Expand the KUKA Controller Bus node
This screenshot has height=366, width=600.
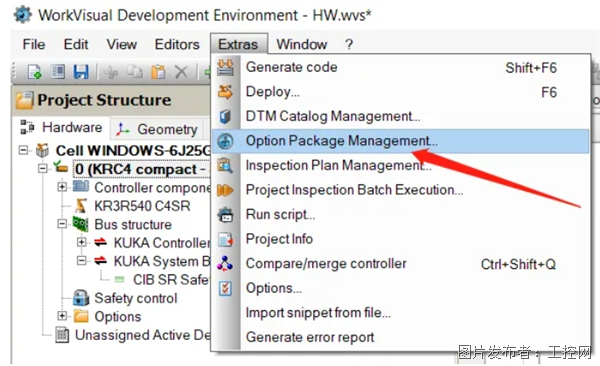tap(81, 242)
